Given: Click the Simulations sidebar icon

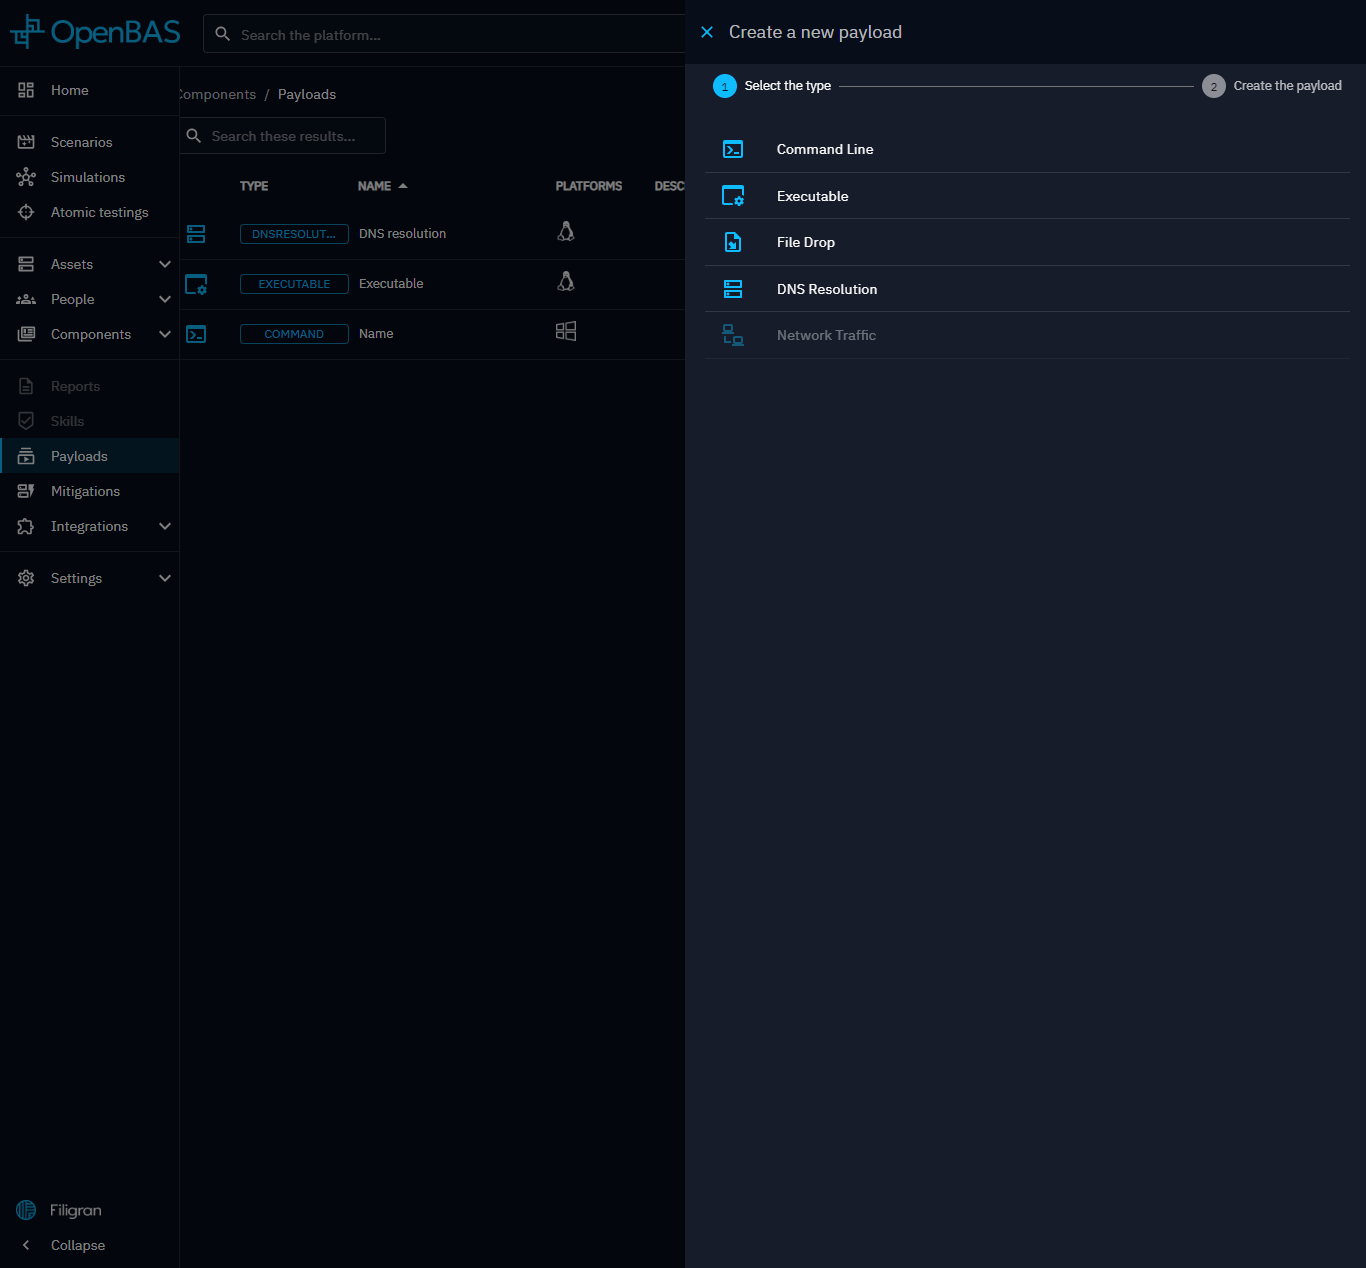Looking at the screenshot, I should (x=26, y=177).
